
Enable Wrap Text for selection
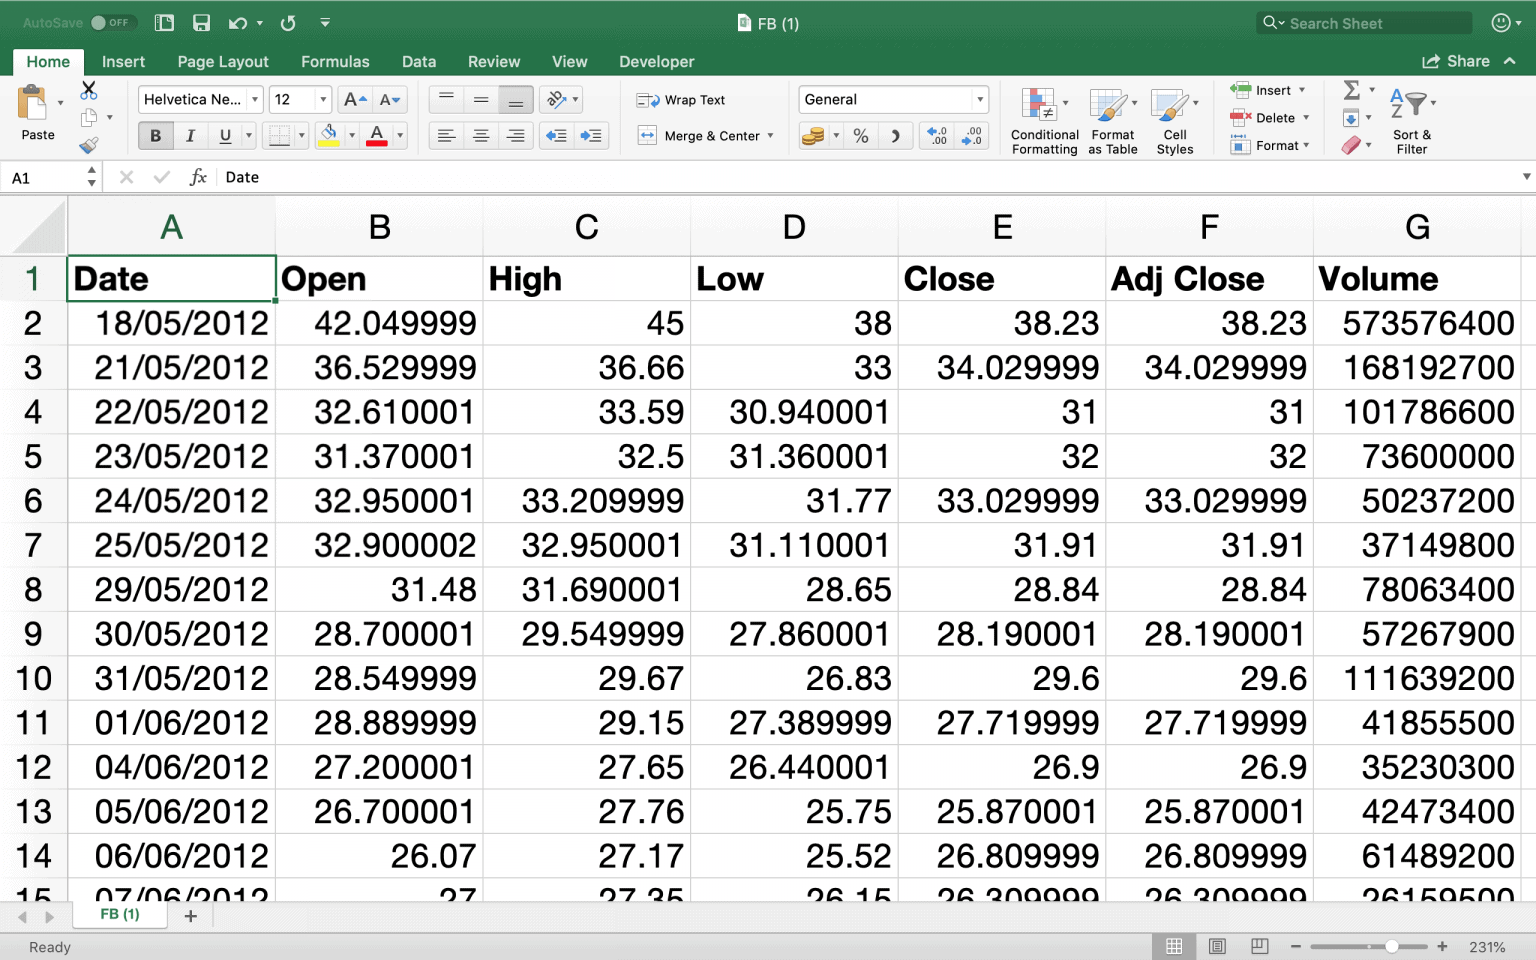pos(684,99)
